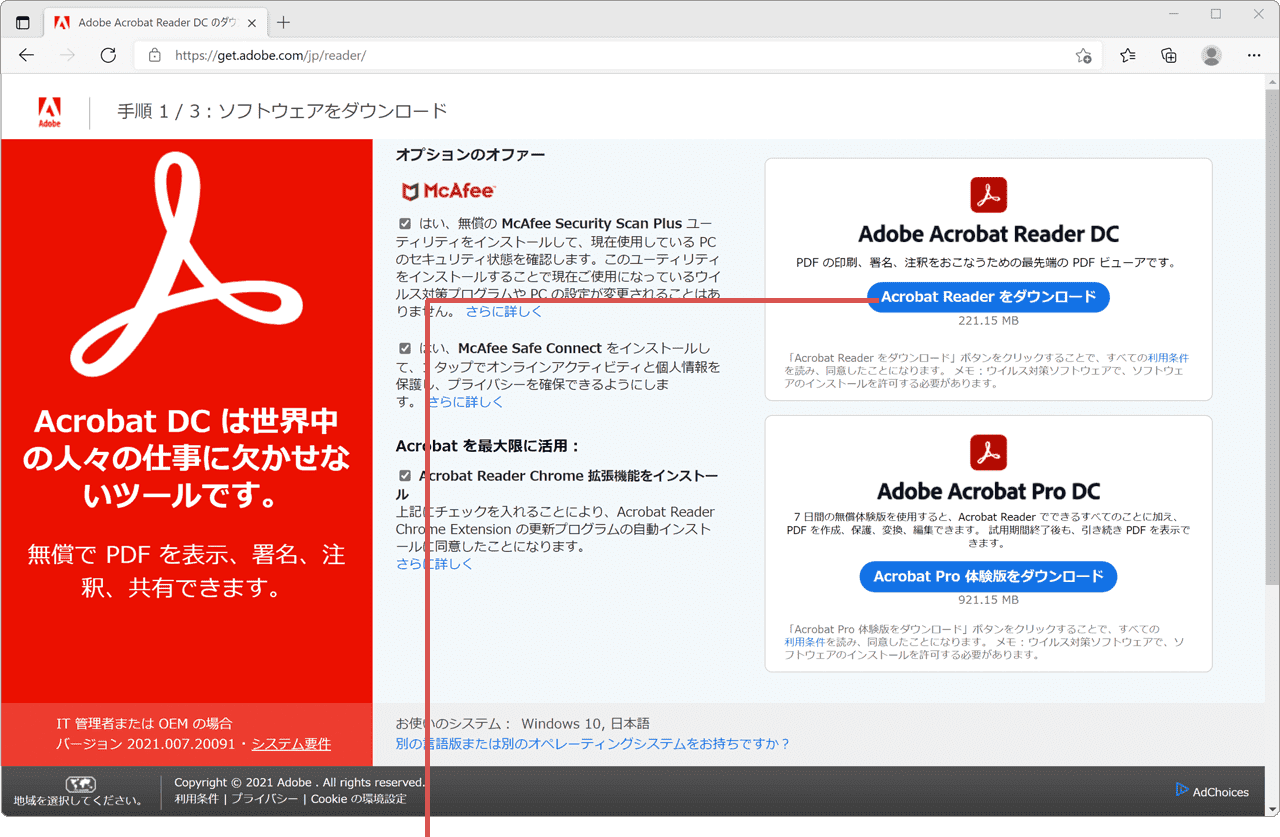The width and height of the screenshot is (1280, 837).
Task: Add this page to favorites star icon
Action: tap(1083, 55)
